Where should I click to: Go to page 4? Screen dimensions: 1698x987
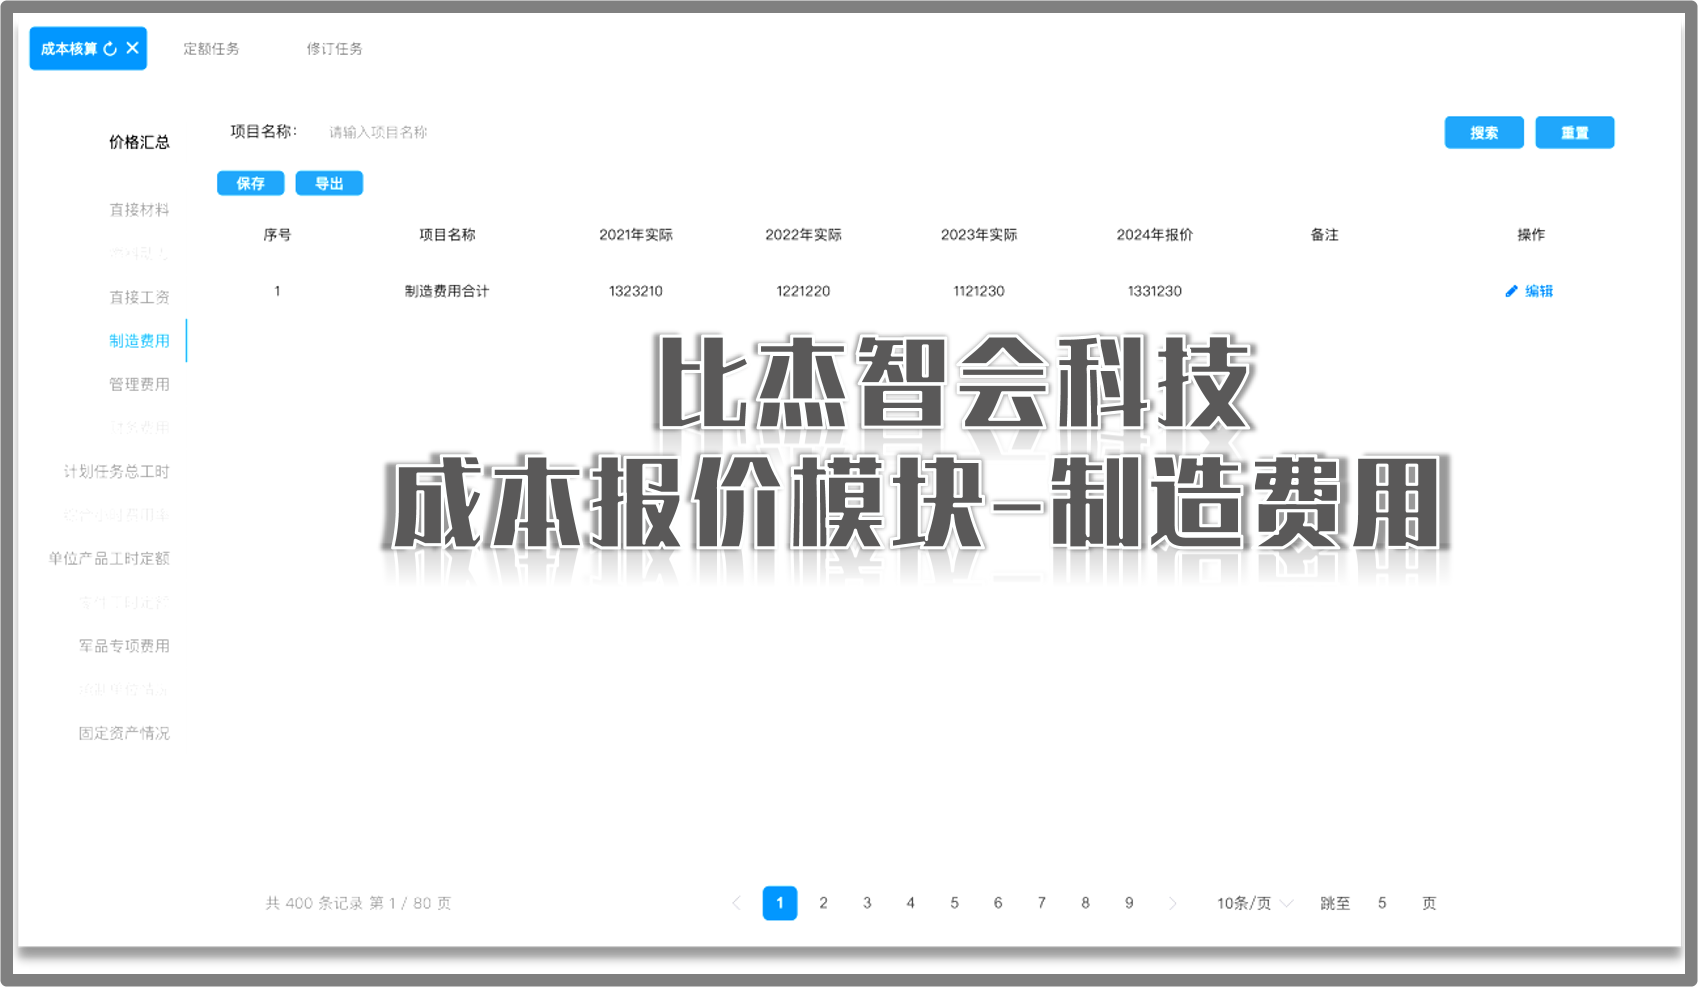(x=910, y=903)
